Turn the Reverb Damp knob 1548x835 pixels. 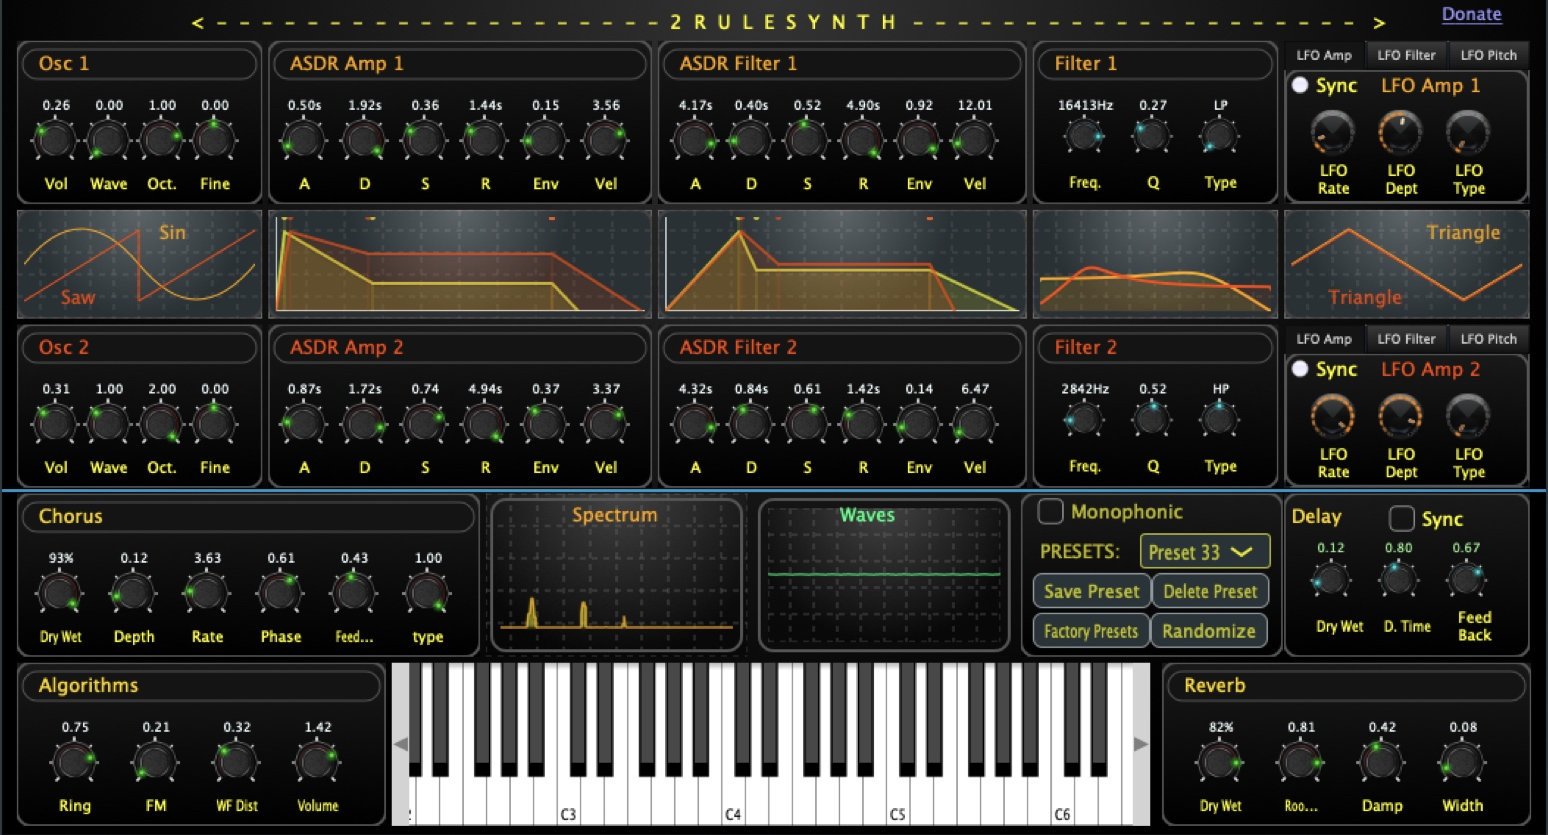(1382, 762)
